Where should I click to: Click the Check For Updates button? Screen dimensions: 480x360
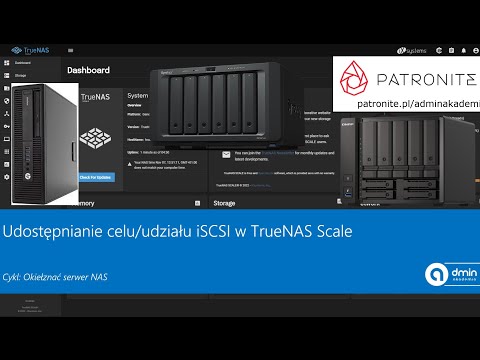97,177
